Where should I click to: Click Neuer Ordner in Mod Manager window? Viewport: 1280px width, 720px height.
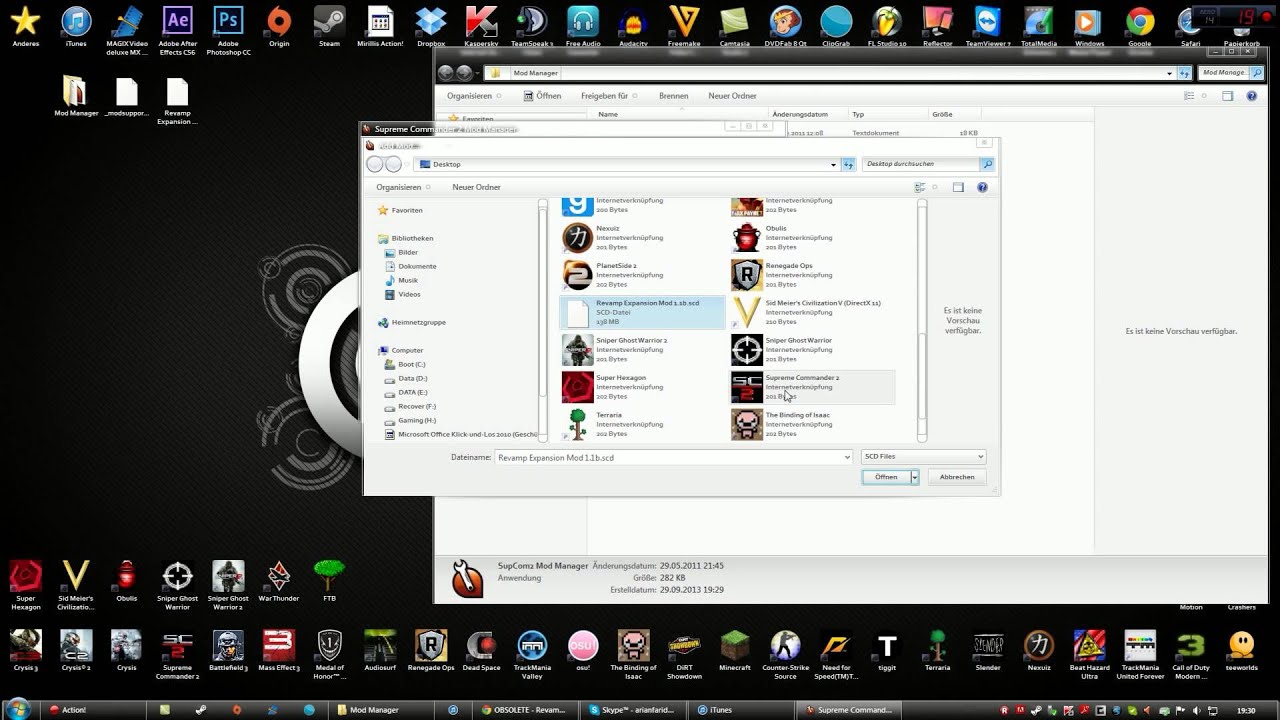click(x=732, y=96)
